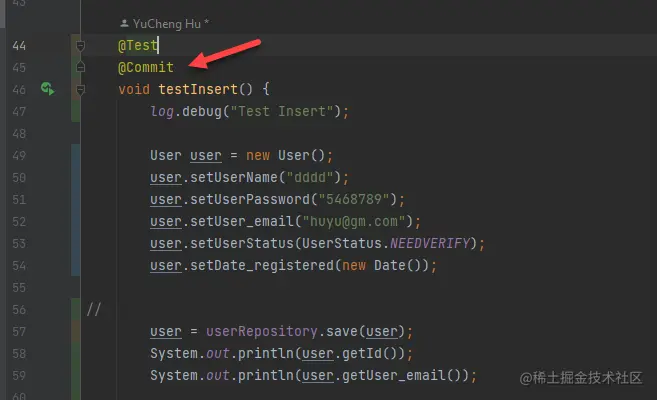Click the new User() constructor call
The image size is (657, 400).
285,155
